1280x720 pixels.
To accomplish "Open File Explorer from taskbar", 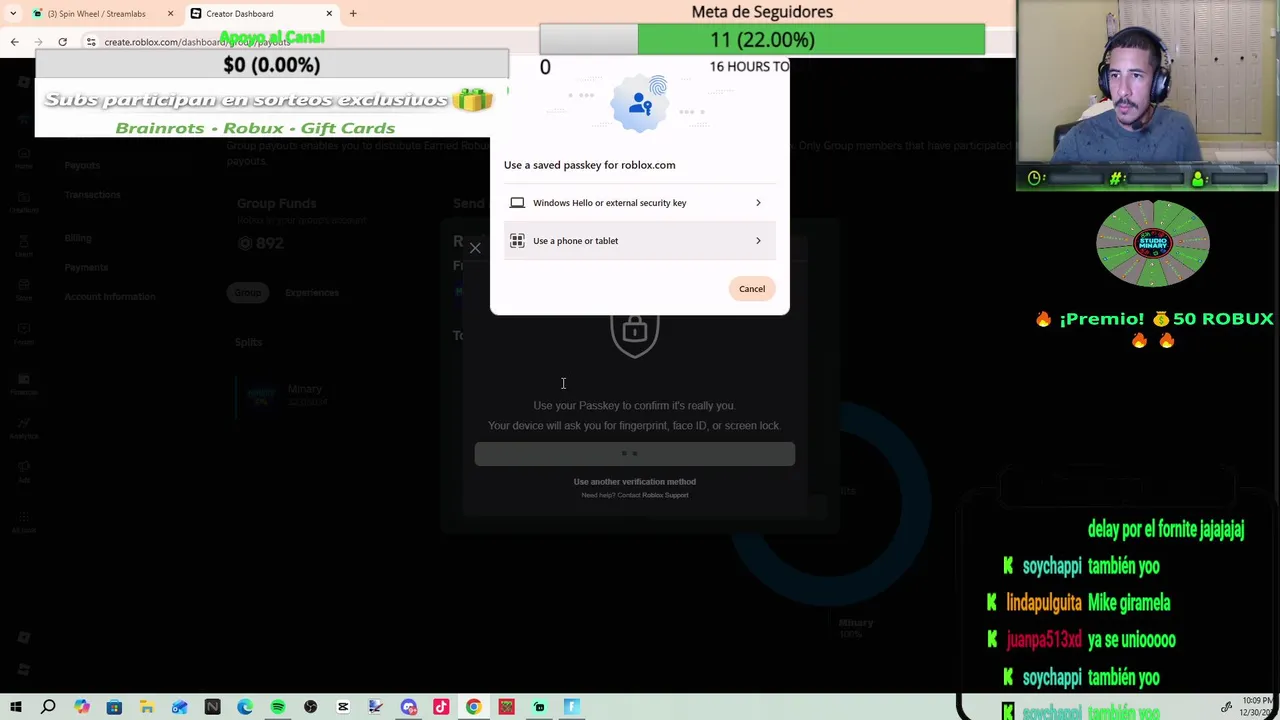I will pyautogui.click(x=146, y=708).
